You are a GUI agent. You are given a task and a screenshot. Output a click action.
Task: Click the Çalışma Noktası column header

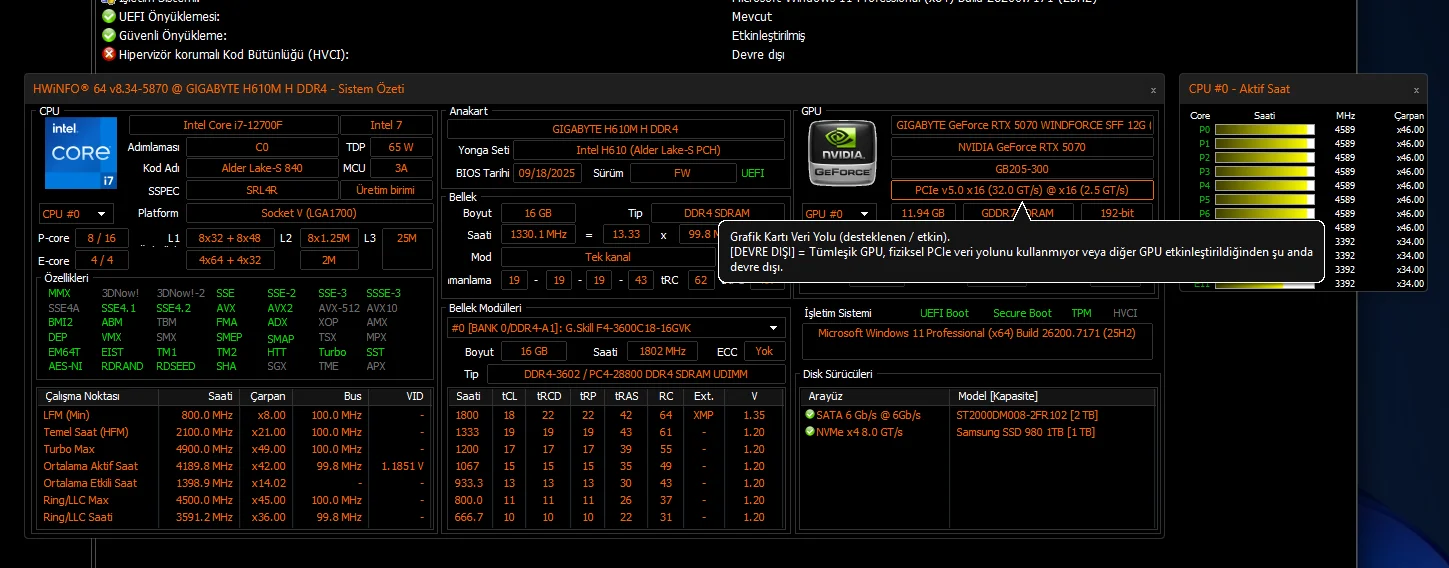pyautogui.click(x=98, y=396)
